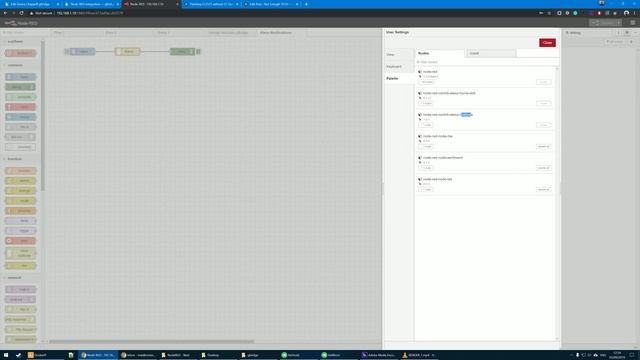The height and width of the screenshot is (360, 640).
Task: Select the change node in the palette
Action: point(20,191)
